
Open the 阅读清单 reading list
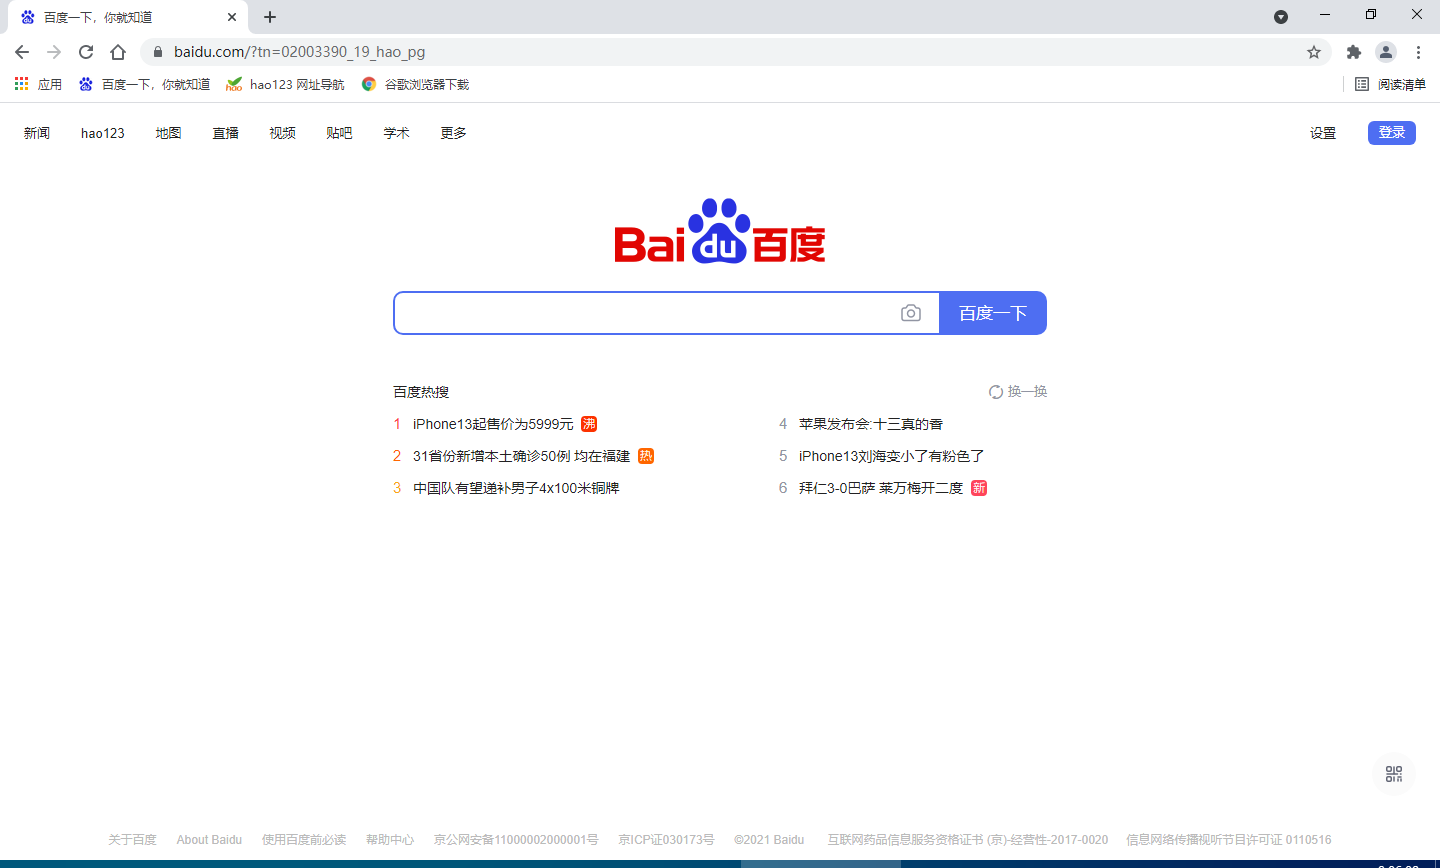click(1390, 84)
